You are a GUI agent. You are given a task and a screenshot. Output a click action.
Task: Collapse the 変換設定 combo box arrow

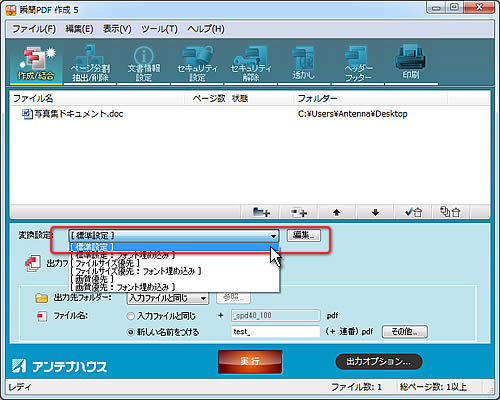point(274,236)
